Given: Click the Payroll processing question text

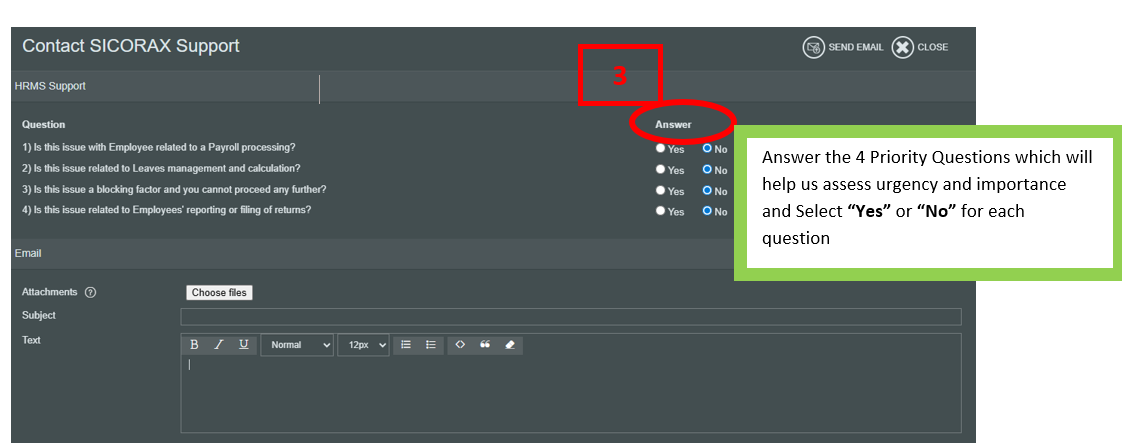Looking at the screenshot, I should 159,147.
